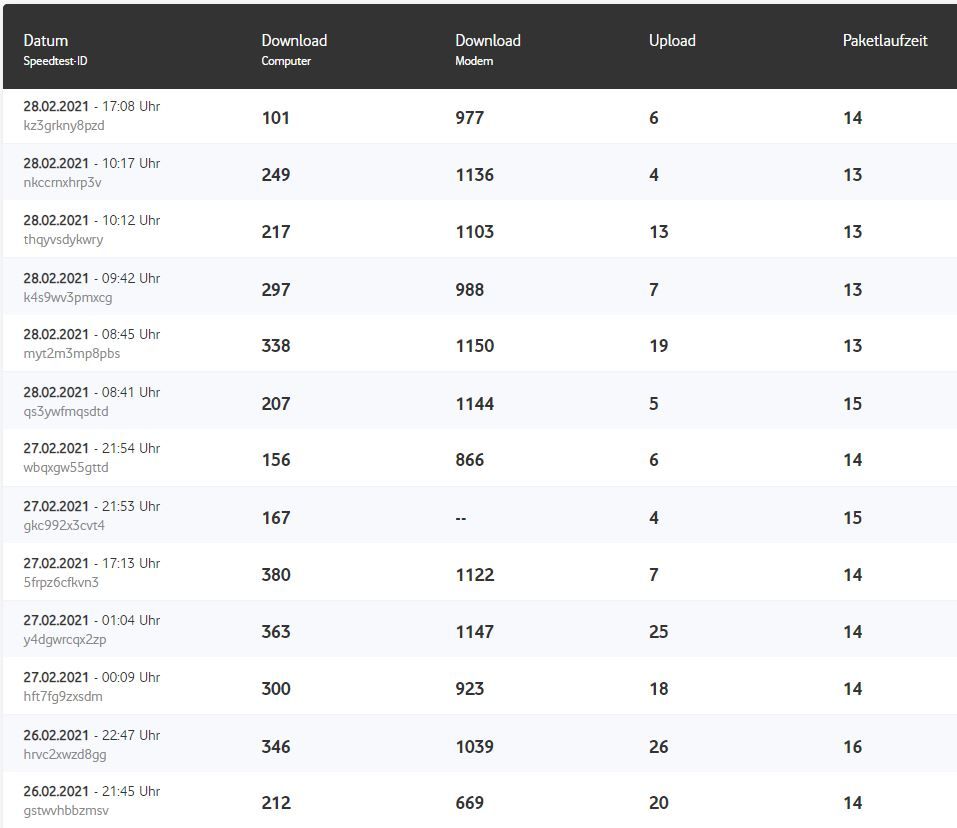Click the date 27.02.2021 - 00:09 Uhr
957x828 pixels.
tap(92, 677)
